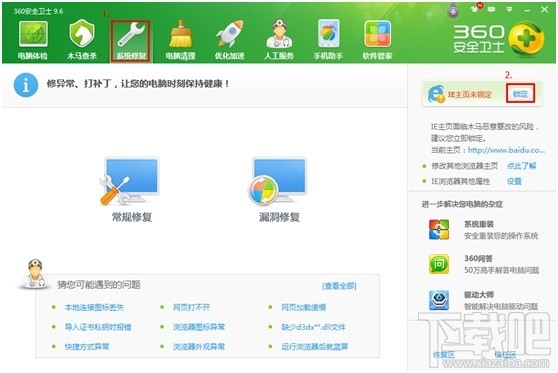This screenshot has height=373, width=558.
Task: Open 优化加速 rocket icon
Action: (230, 33)
